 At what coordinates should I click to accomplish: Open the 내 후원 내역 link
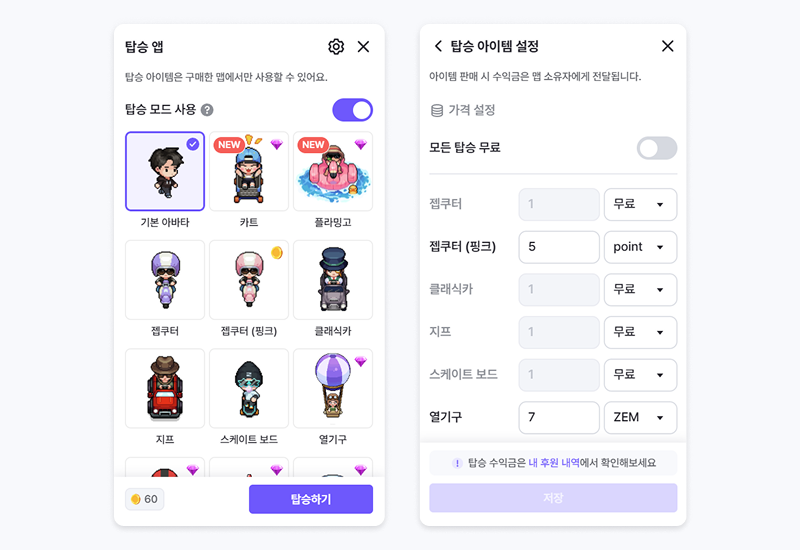(554, 463)
